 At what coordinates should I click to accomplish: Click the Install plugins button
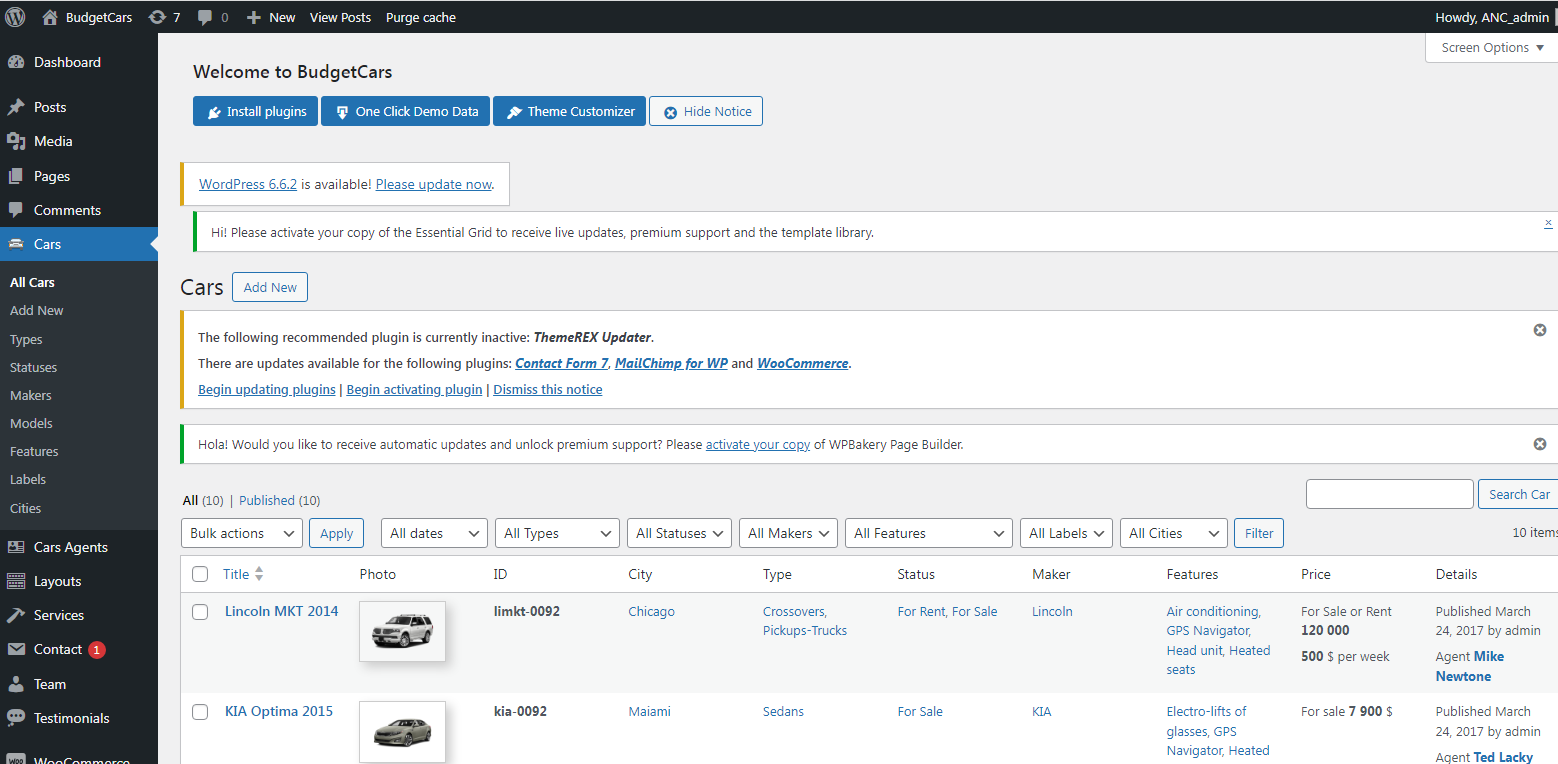[255, 111]
